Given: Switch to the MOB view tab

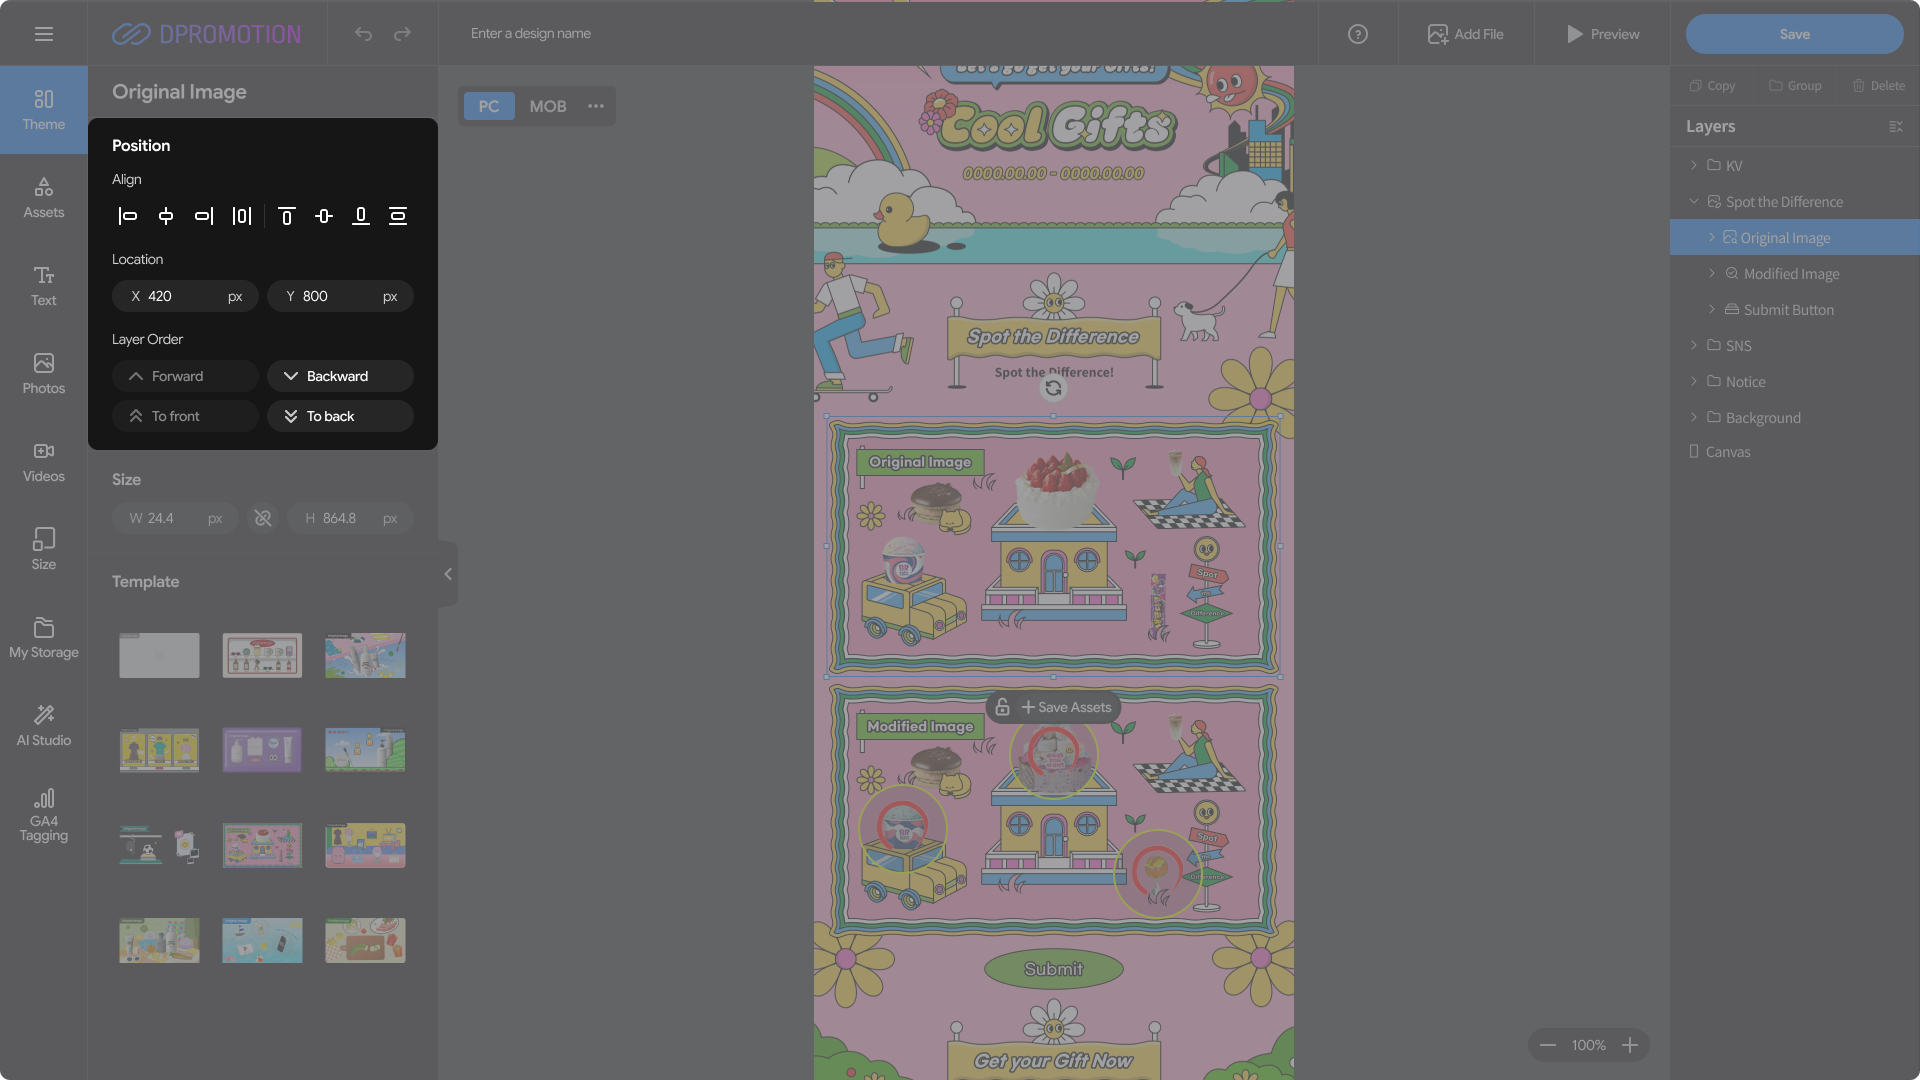Looking at the screenshot, I should tap(547, 106).
